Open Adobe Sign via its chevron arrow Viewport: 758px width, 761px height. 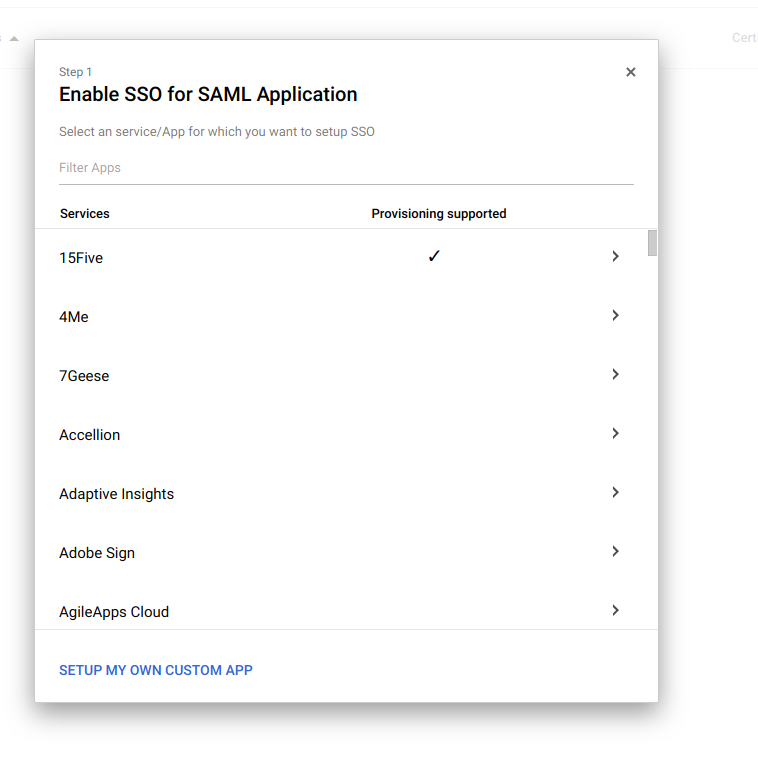(x=615, y=551)
